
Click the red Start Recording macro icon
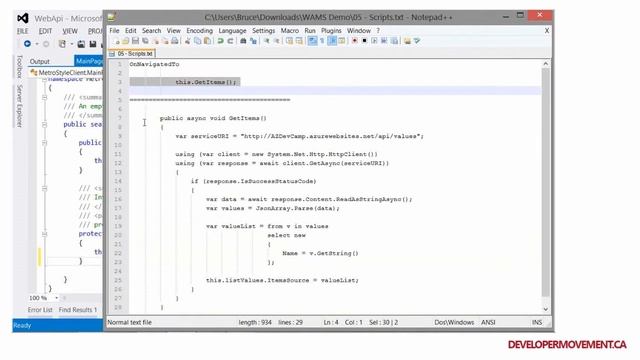click(x=354, y=41)
